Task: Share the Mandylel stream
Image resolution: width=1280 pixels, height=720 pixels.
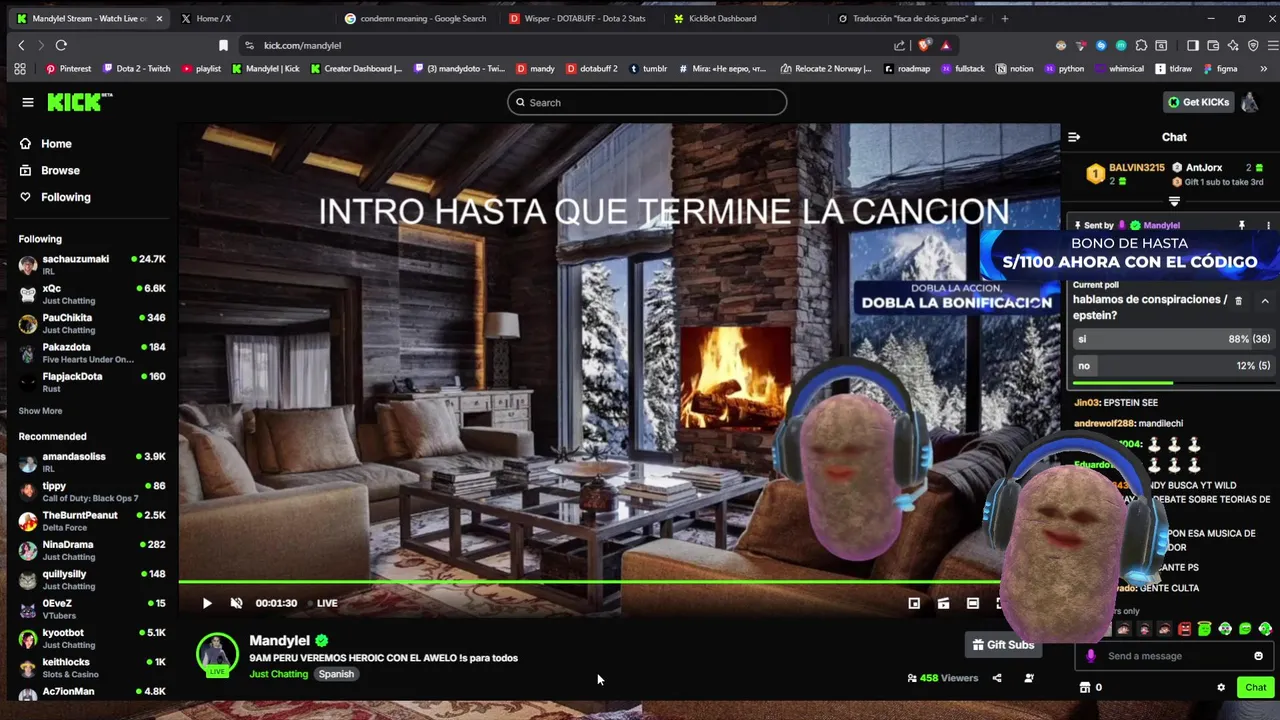Action: [x=997, y=678]
